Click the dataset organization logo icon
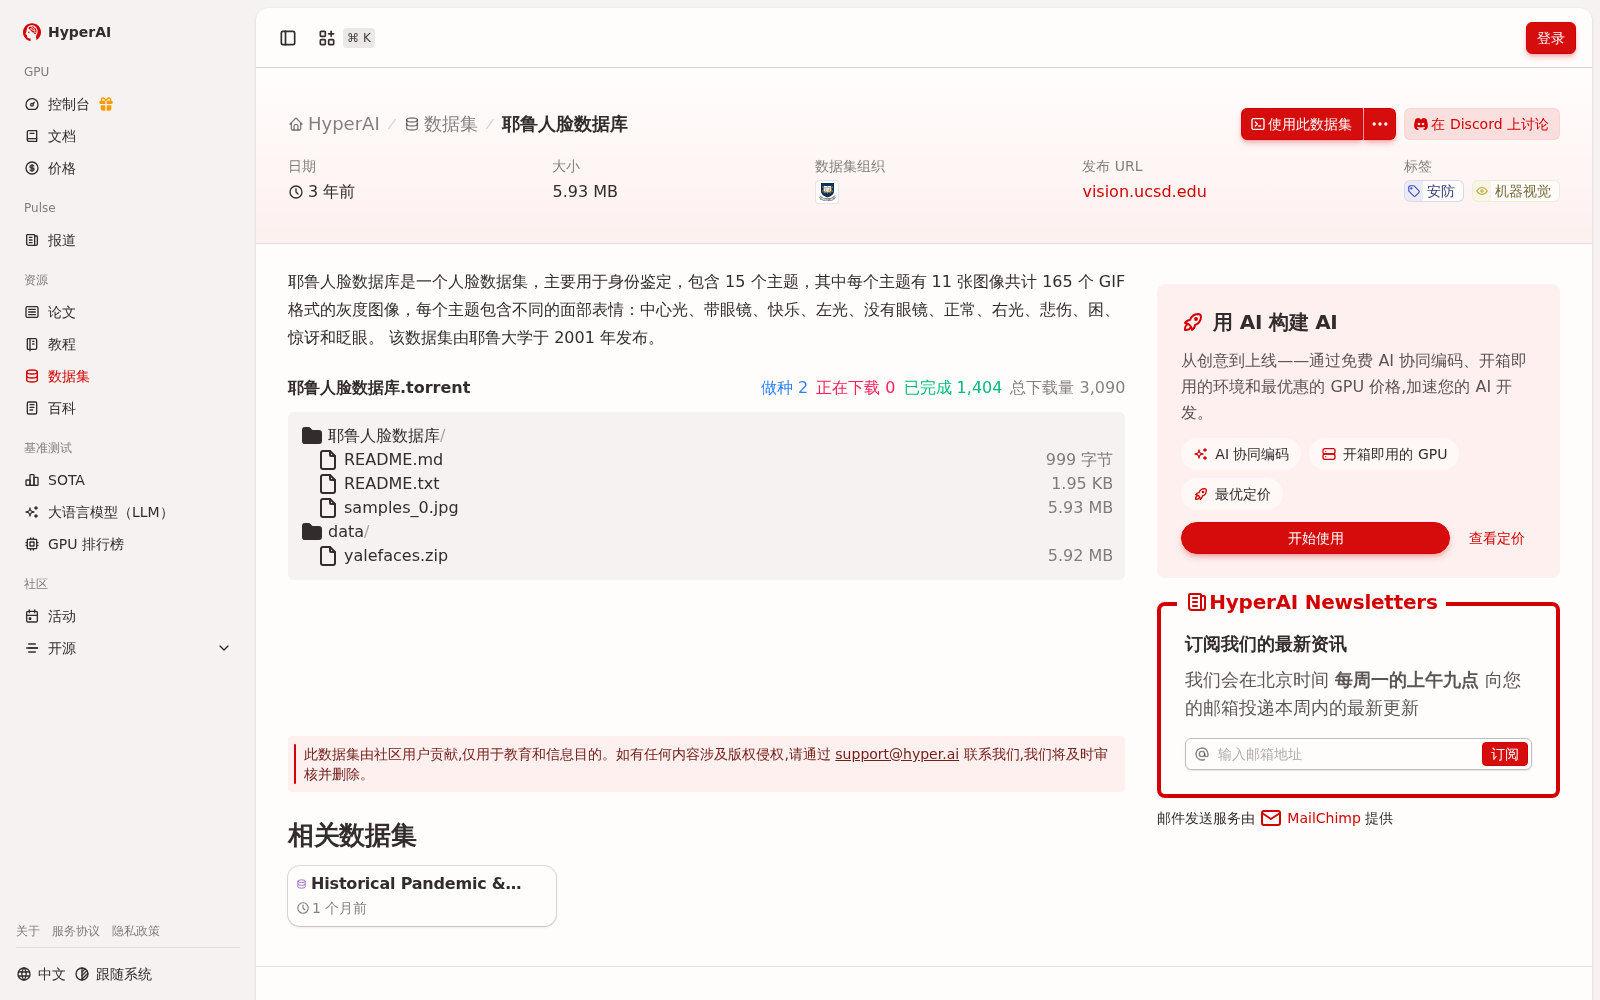 click(x=827, y=191)
